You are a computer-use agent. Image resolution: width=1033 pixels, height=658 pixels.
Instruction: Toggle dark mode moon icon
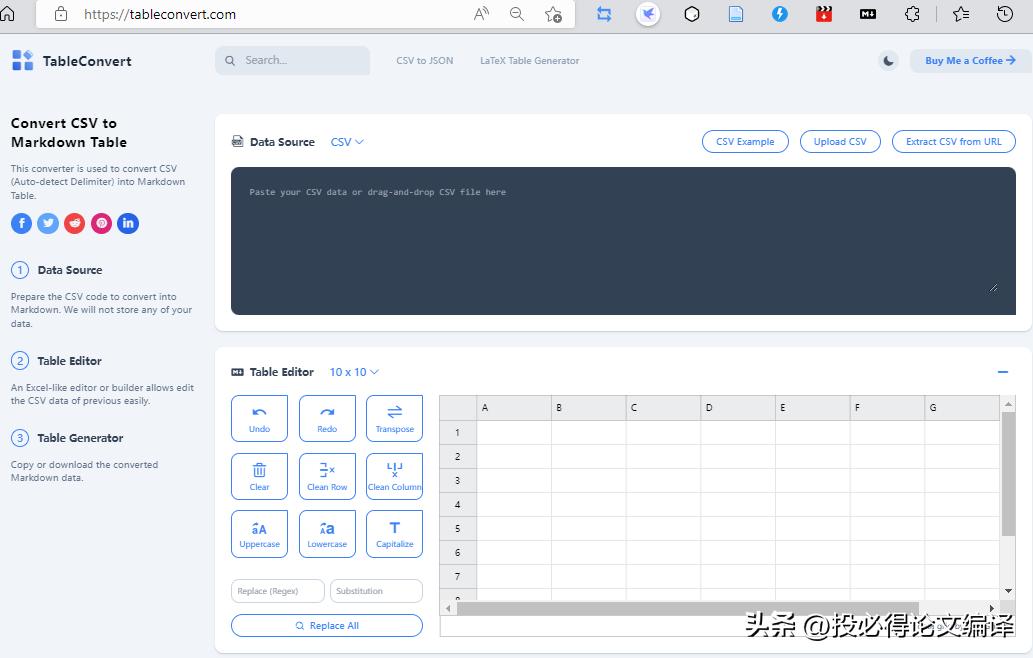(888, 61)
